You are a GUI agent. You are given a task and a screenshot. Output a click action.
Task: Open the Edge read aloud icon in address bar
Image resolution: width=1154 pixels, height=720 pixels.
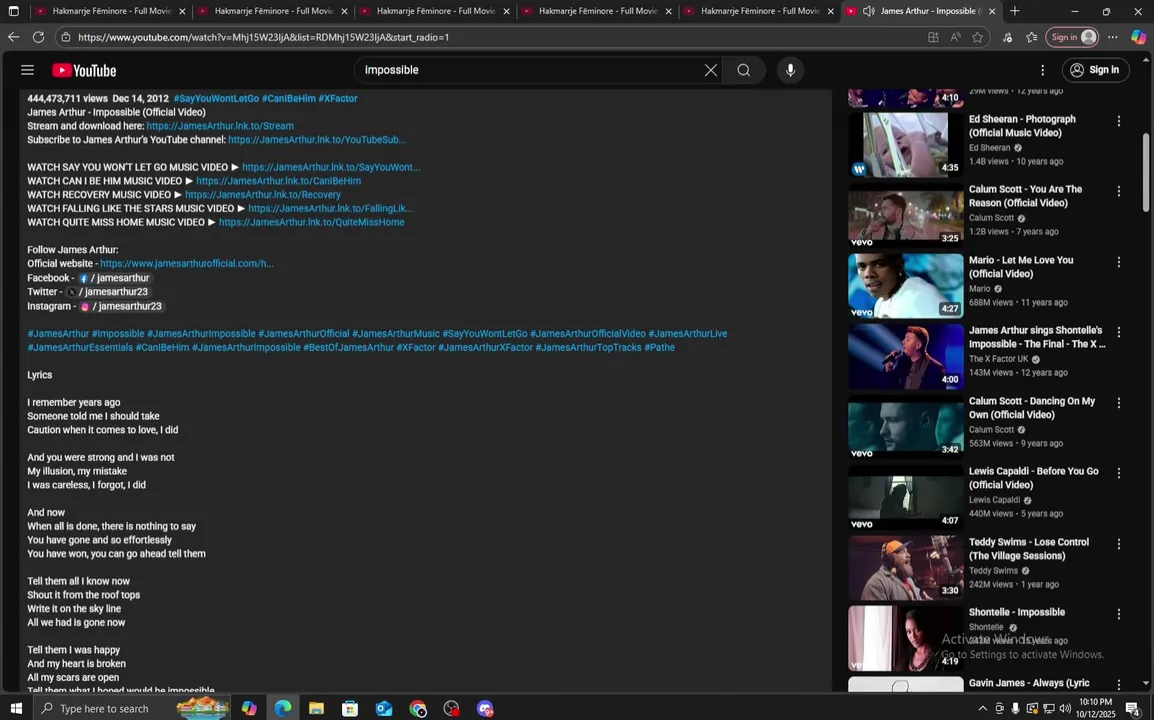(955, 38)
